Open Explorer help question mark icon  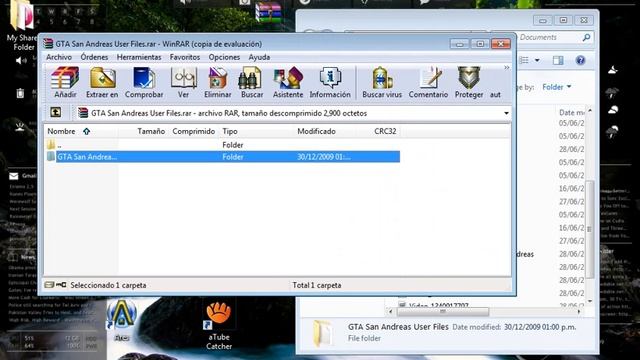click(580, 60)
